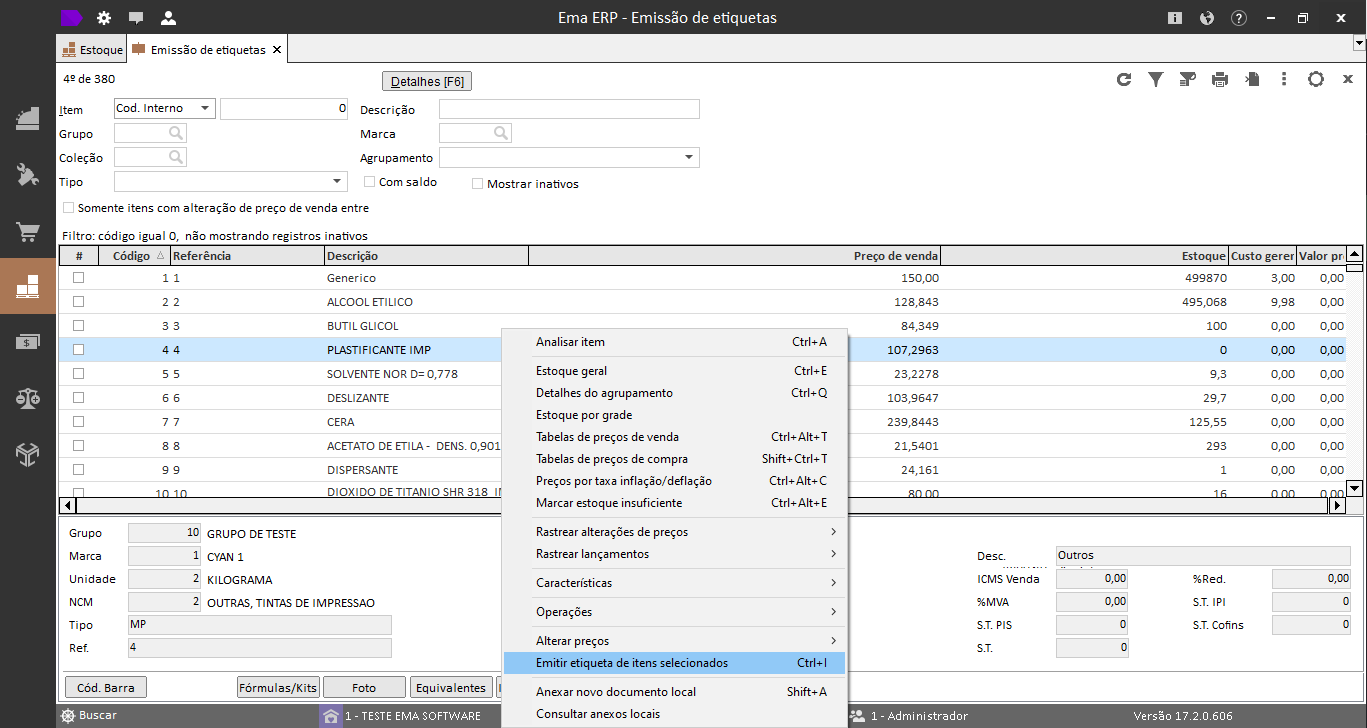Refresh the item list

[x=1124, y=80]
